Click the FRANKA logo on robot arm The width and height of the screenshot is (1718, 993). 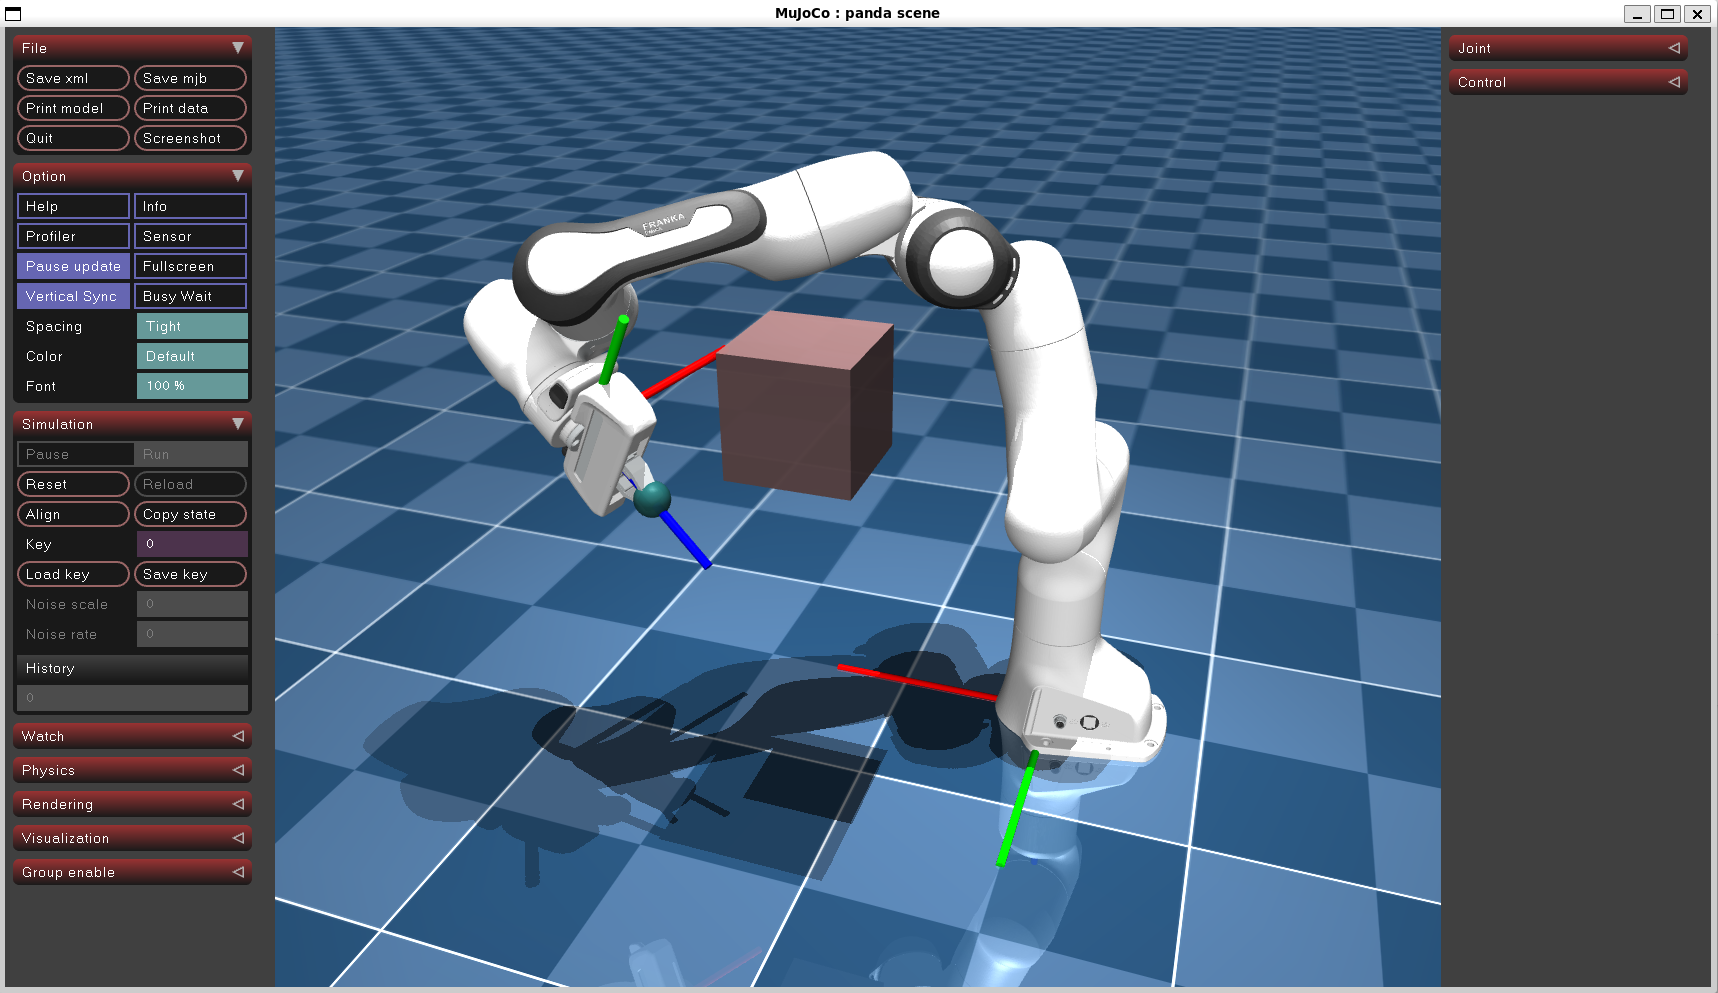(663, 221)
